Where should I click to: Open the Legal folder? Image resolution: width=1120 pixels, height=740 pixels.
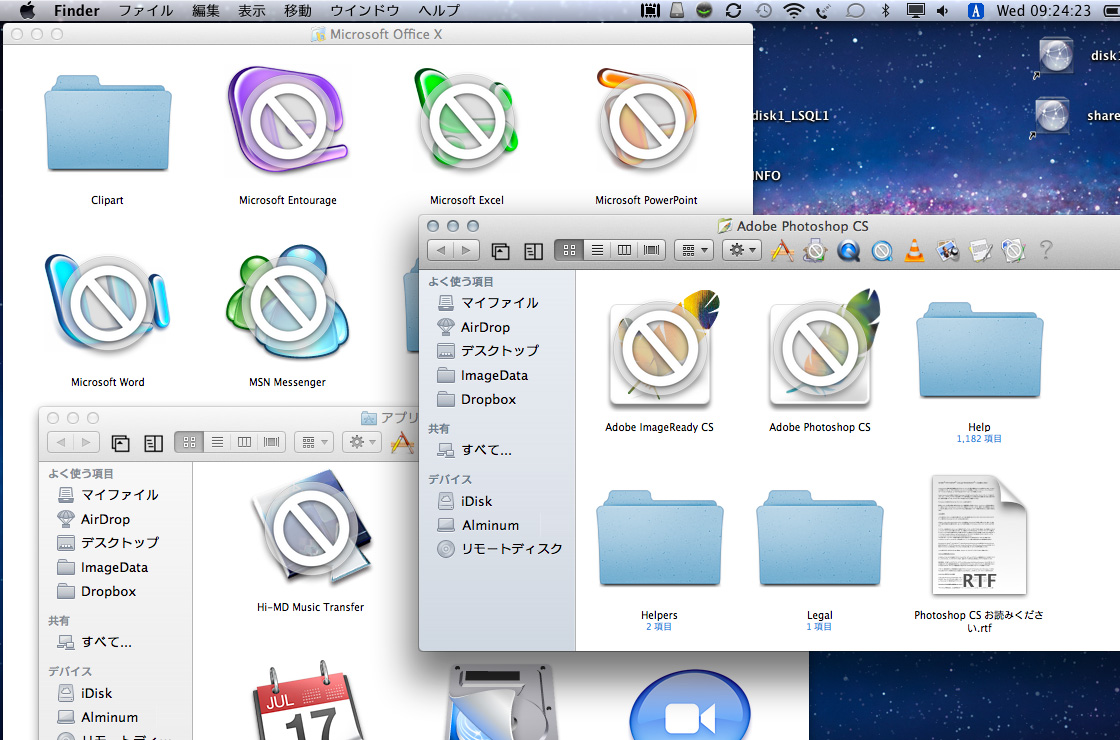coord(819,537)
